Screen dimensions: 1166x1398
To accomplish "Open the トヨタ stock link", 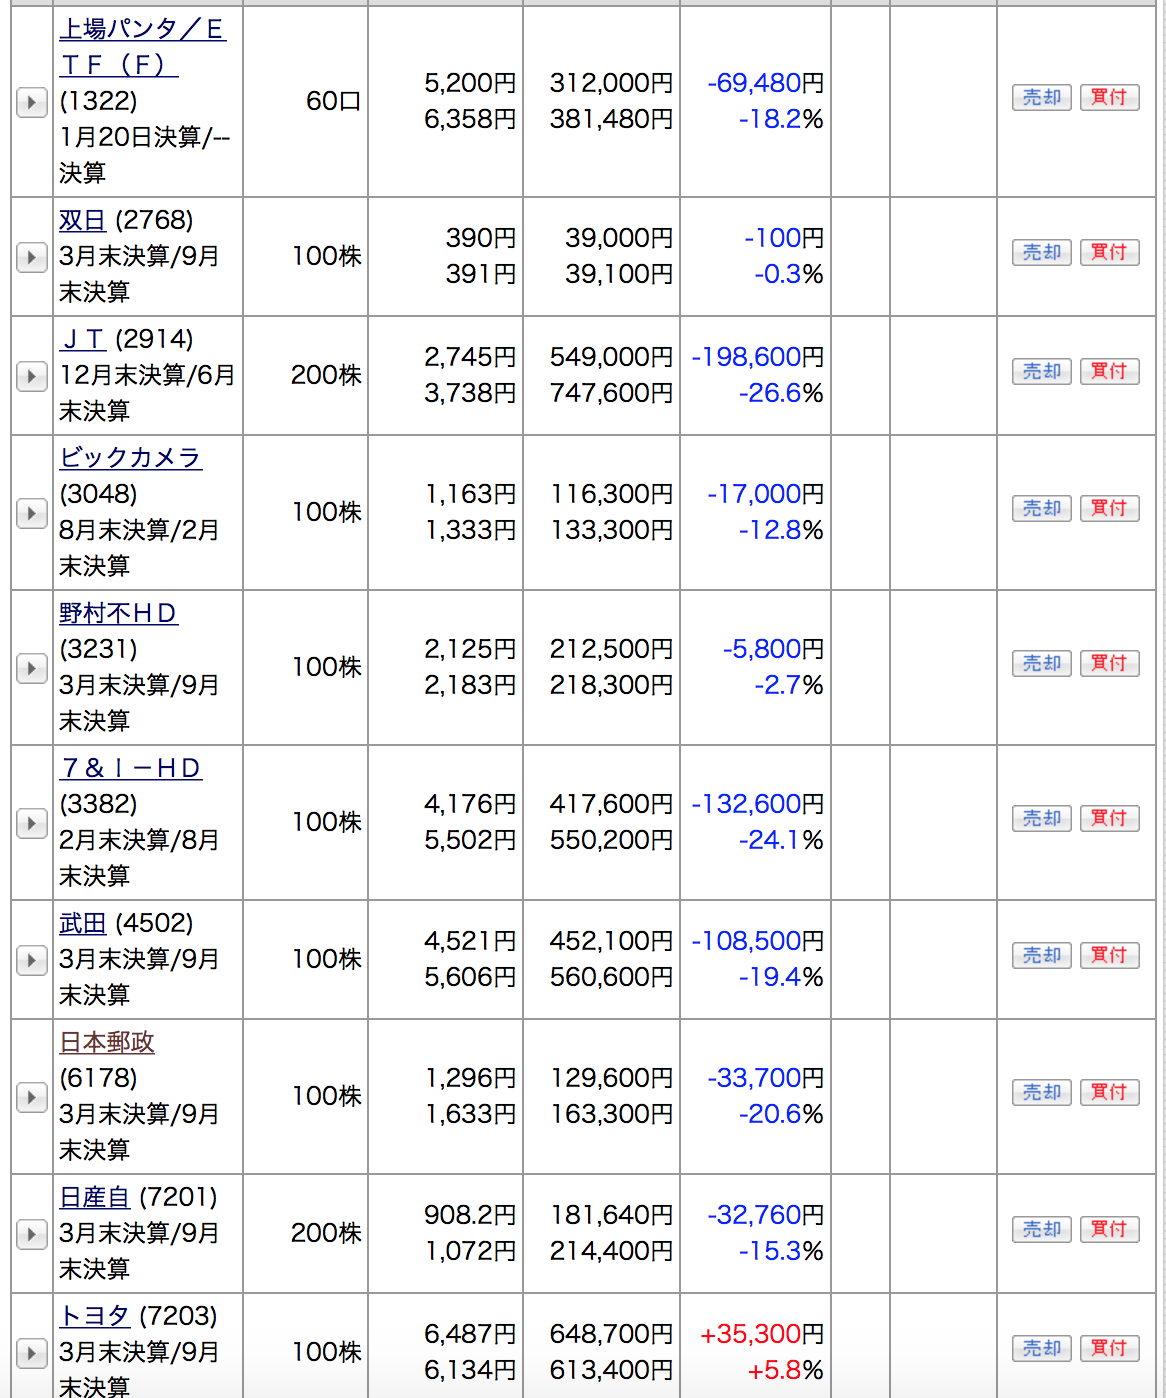I will click(x=95, y=1316).
